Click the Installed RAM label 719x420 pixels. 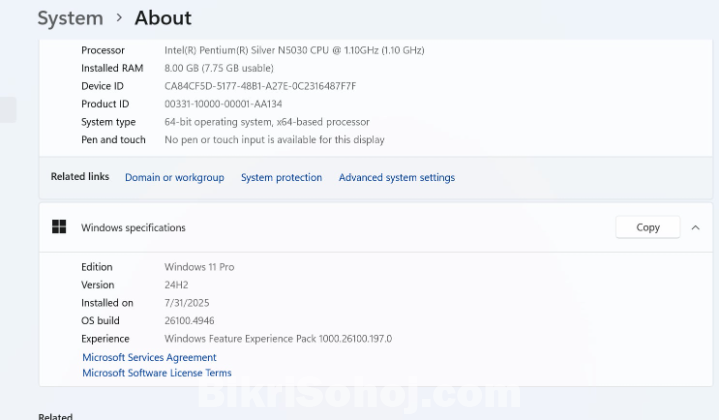tap(112, 68)
